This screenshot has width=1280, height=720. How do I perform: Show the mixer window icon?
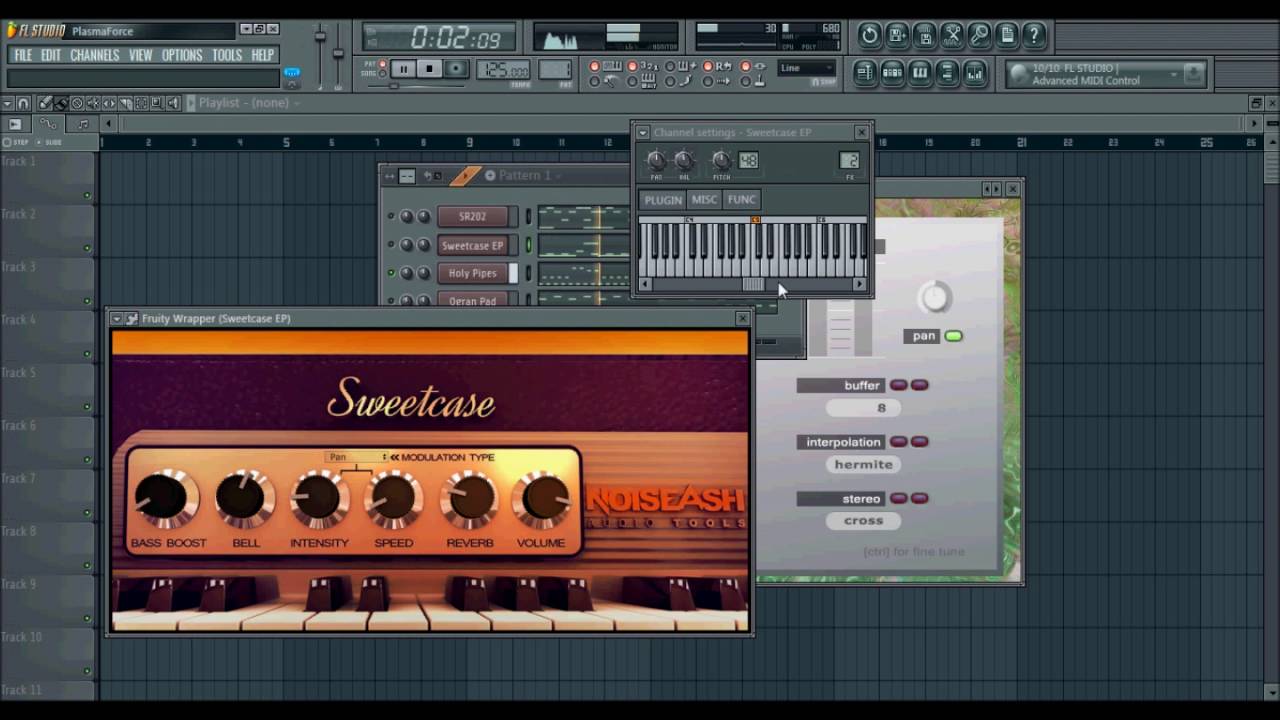tap(974, 73)
